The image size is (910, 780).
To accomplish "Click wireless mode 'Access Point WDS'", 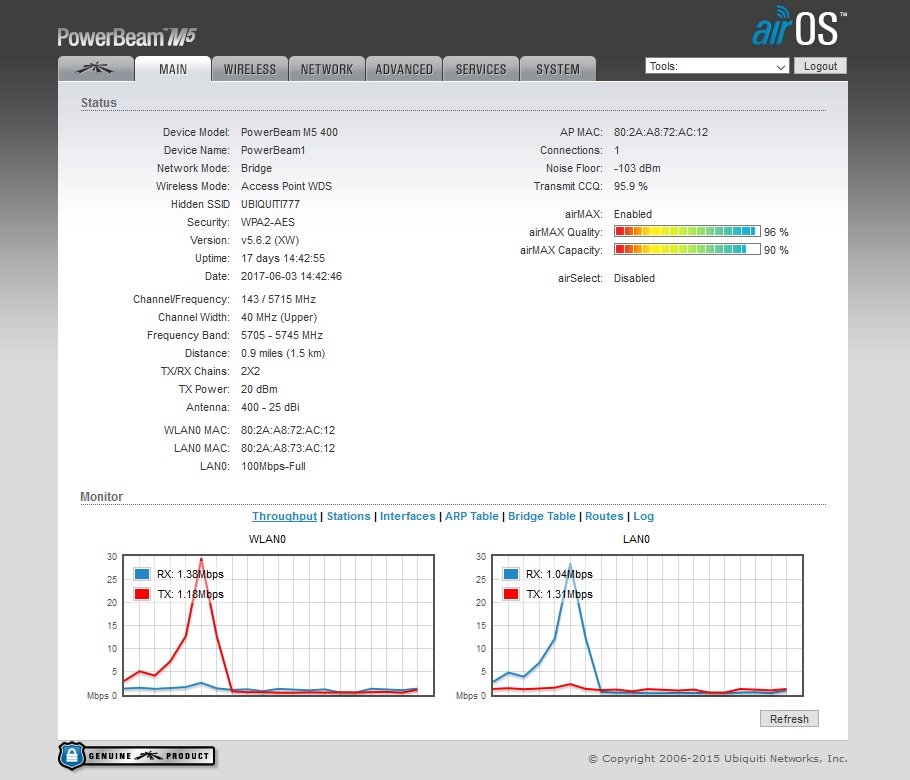I will click(286, 186).
